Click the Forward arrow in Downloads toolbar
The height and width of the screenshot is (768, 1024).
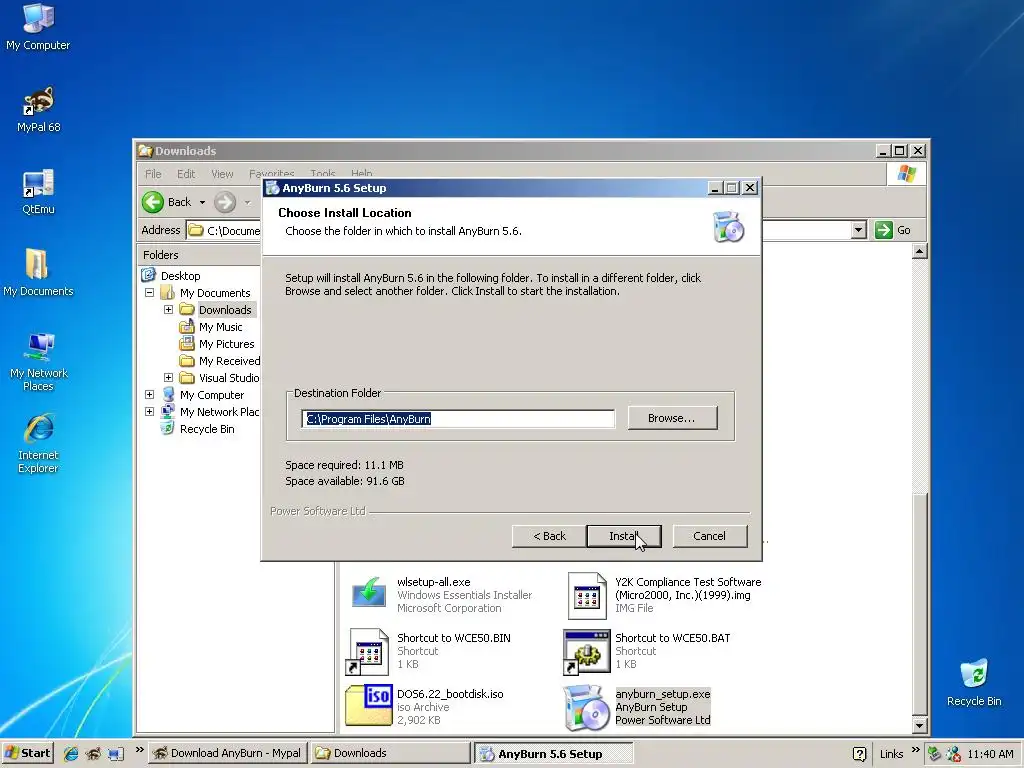click(225, 202)
